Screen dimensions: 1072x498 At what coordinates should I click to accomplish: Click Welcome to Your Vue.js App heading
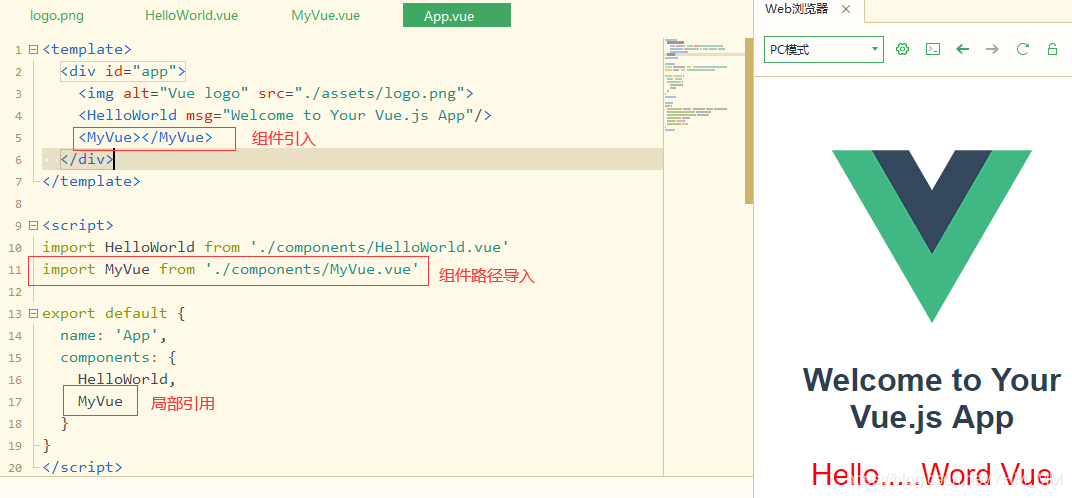click(931, 398)
